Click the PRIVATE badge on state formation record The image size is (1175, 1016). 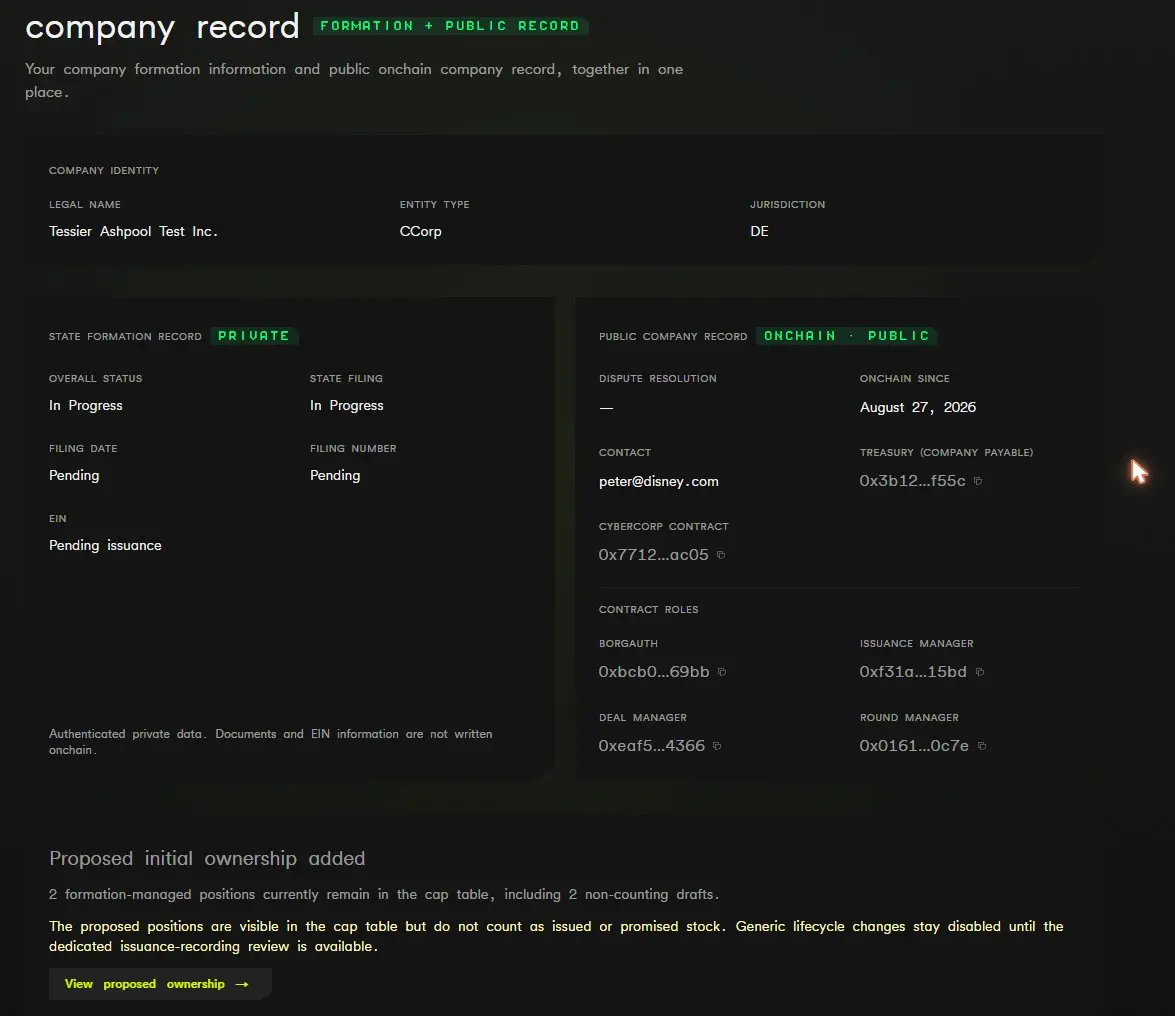[253, 336]
